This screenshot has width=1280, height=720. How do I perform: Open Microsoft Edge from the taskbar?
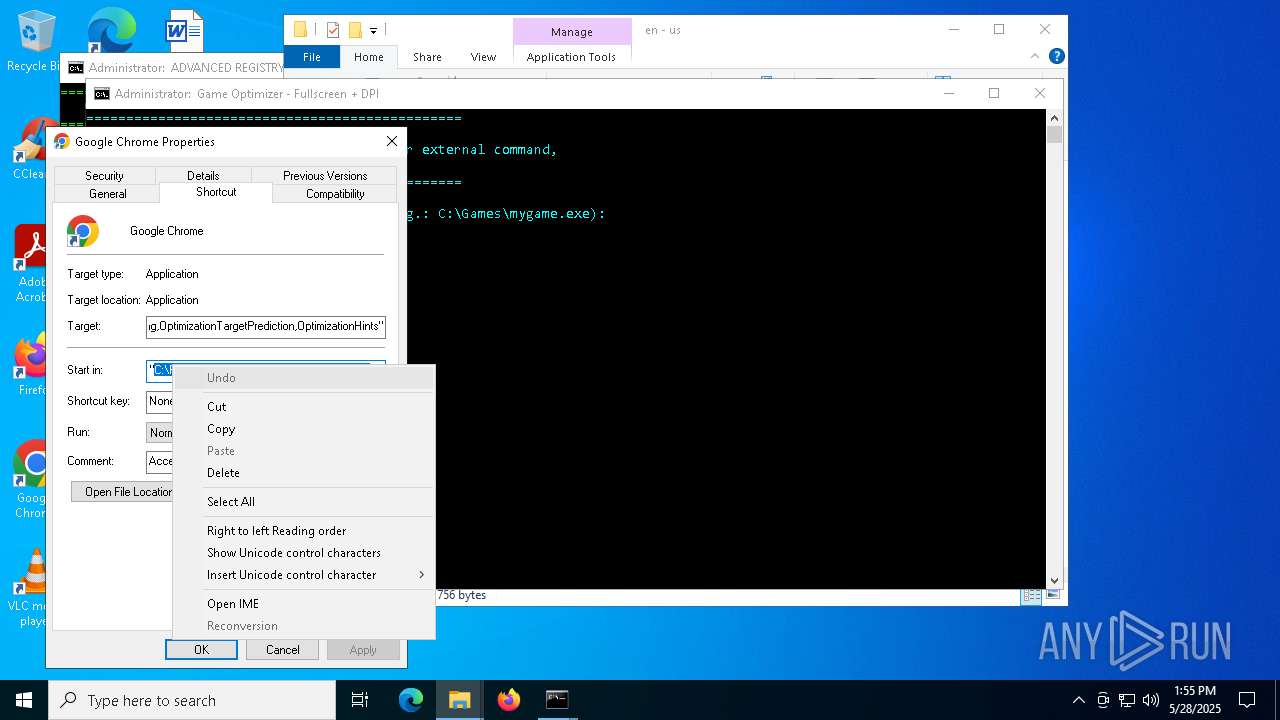[411, 700]
